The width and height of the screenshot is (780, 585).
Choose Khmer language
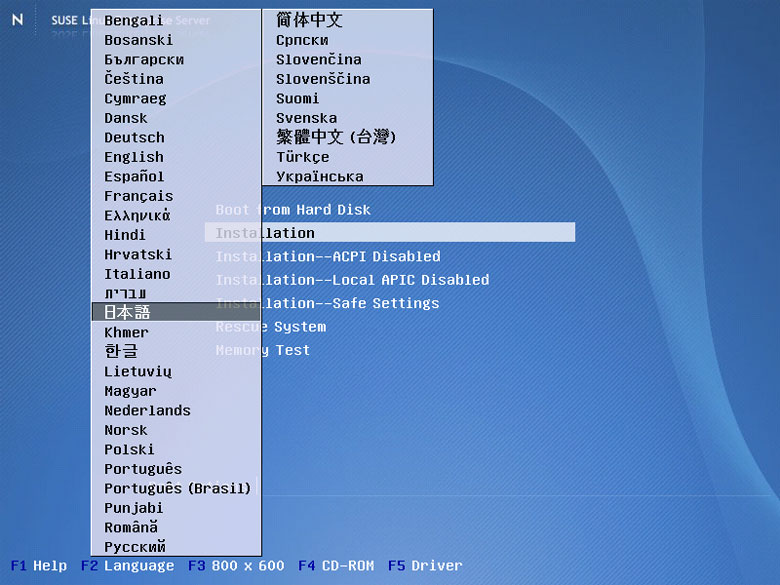(126, 332)
